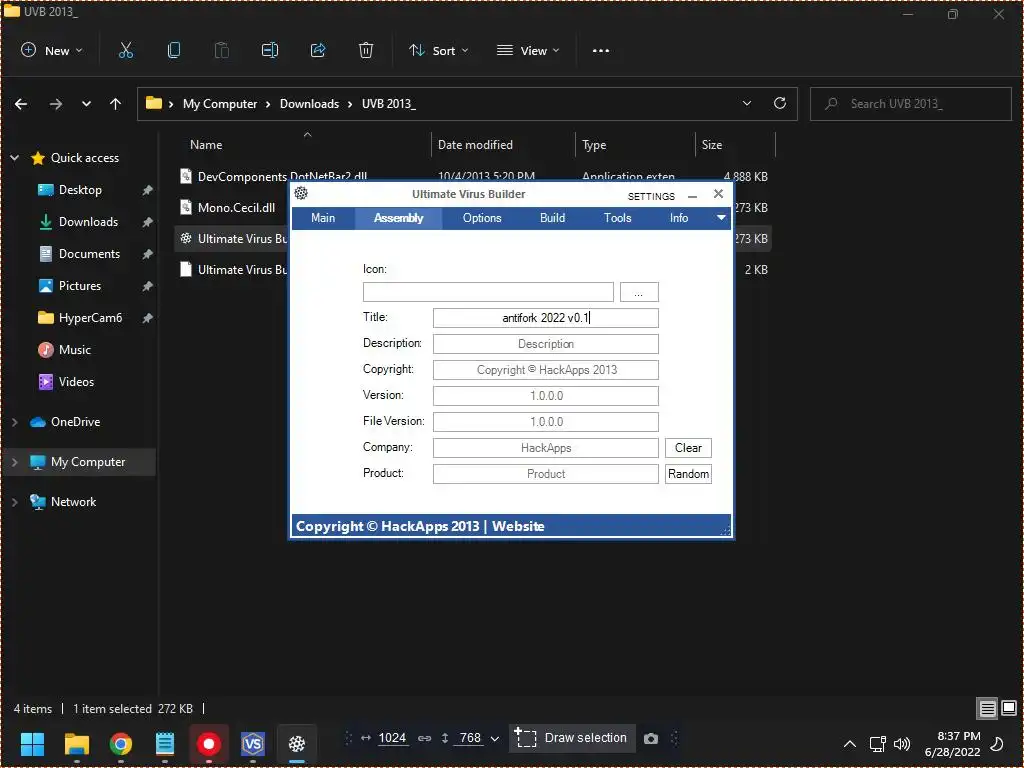Click the Clear button
The width and height of the screenshot is (1024, 768).
[688, 448]
